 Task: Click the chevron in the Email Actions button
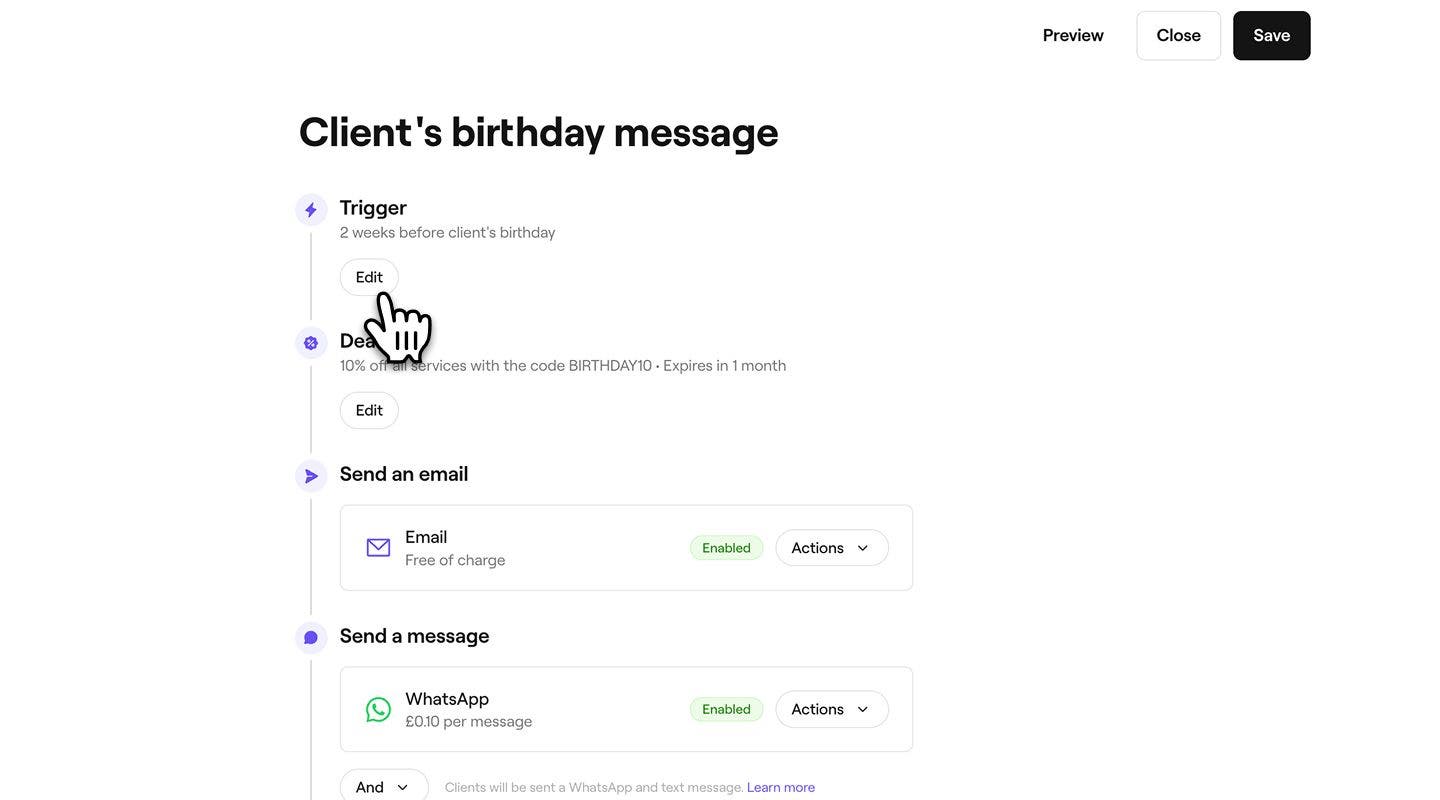pos(863,548)
